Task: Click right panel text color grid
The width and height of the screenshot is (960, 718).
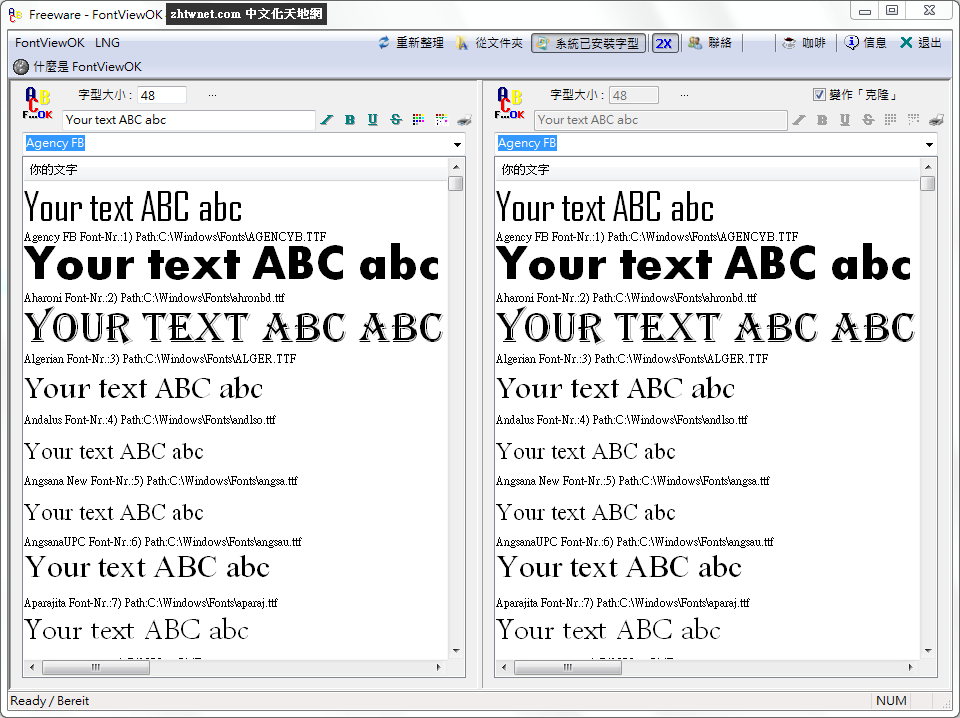Action: click(890, 120)
